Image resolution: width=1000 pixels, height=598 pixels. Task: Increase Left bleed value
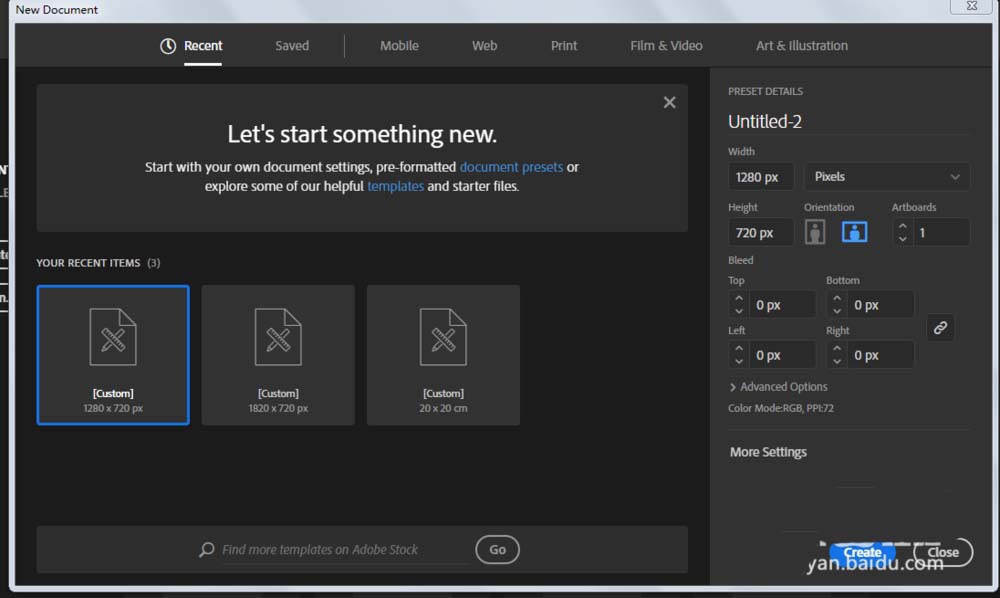(x=739, y=349)
